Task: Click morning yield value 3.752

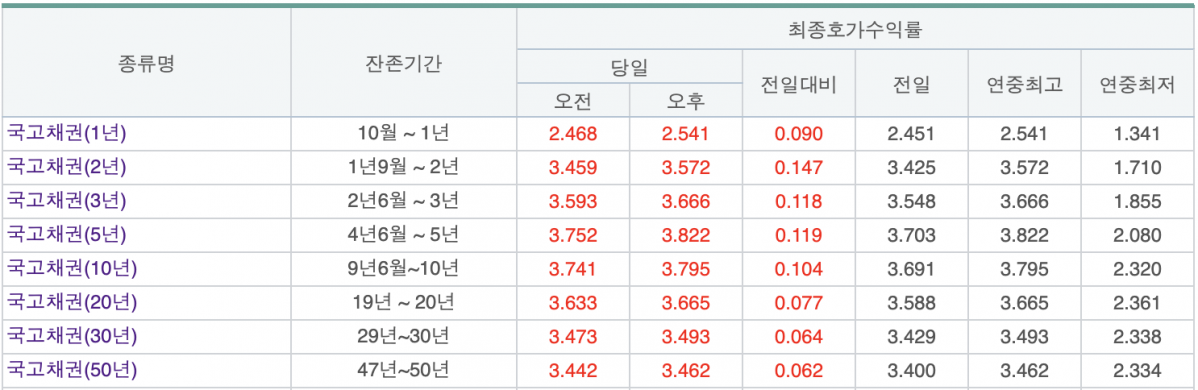Action: 573,236
